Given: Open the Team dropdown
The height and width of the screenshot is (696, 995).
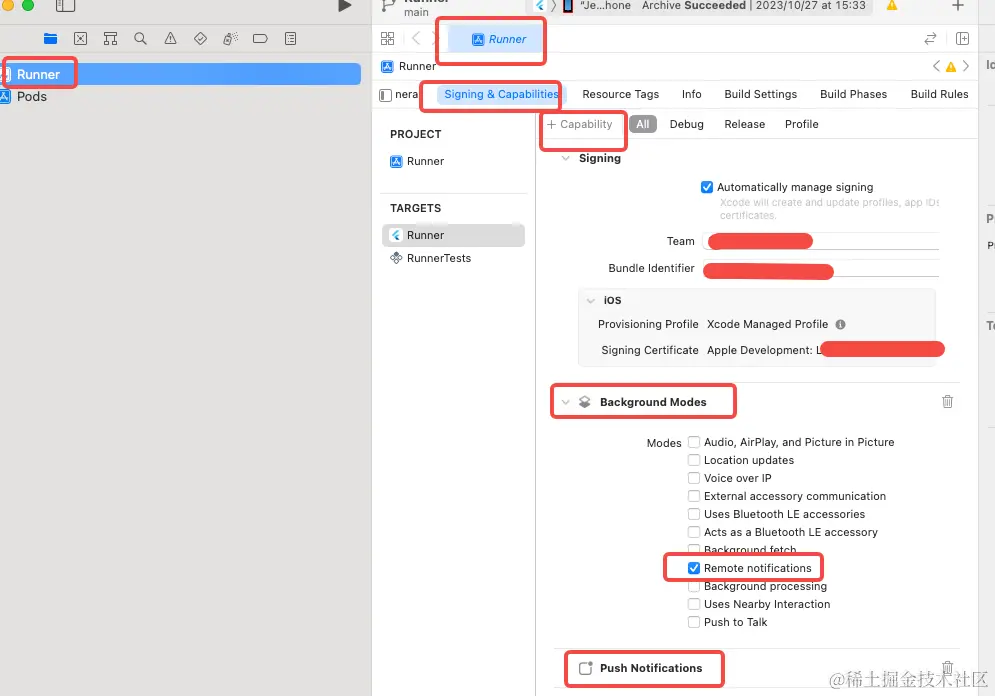Looking at the screenshot, I should (x=820, y=241).
